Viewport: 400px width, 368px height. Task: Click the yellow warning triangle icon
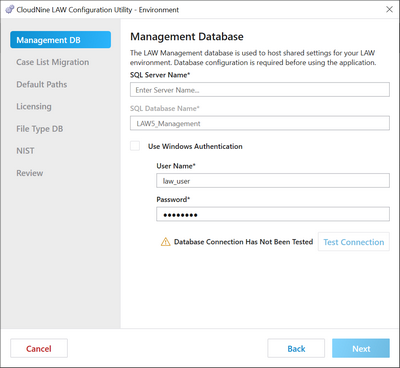coord(165,242)
